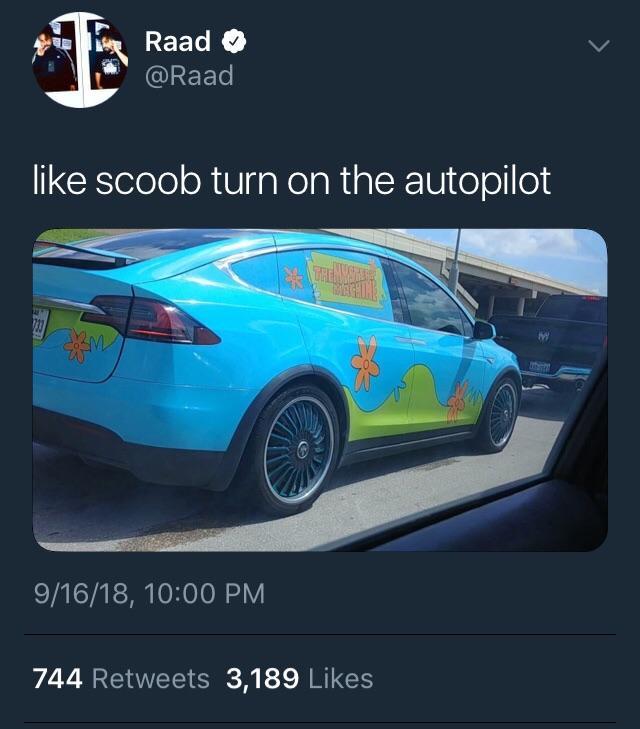Viewport: 640px width, 729px height.
Task: Click the car's rear wheel in photo
Action: click(x=297, y=450)
